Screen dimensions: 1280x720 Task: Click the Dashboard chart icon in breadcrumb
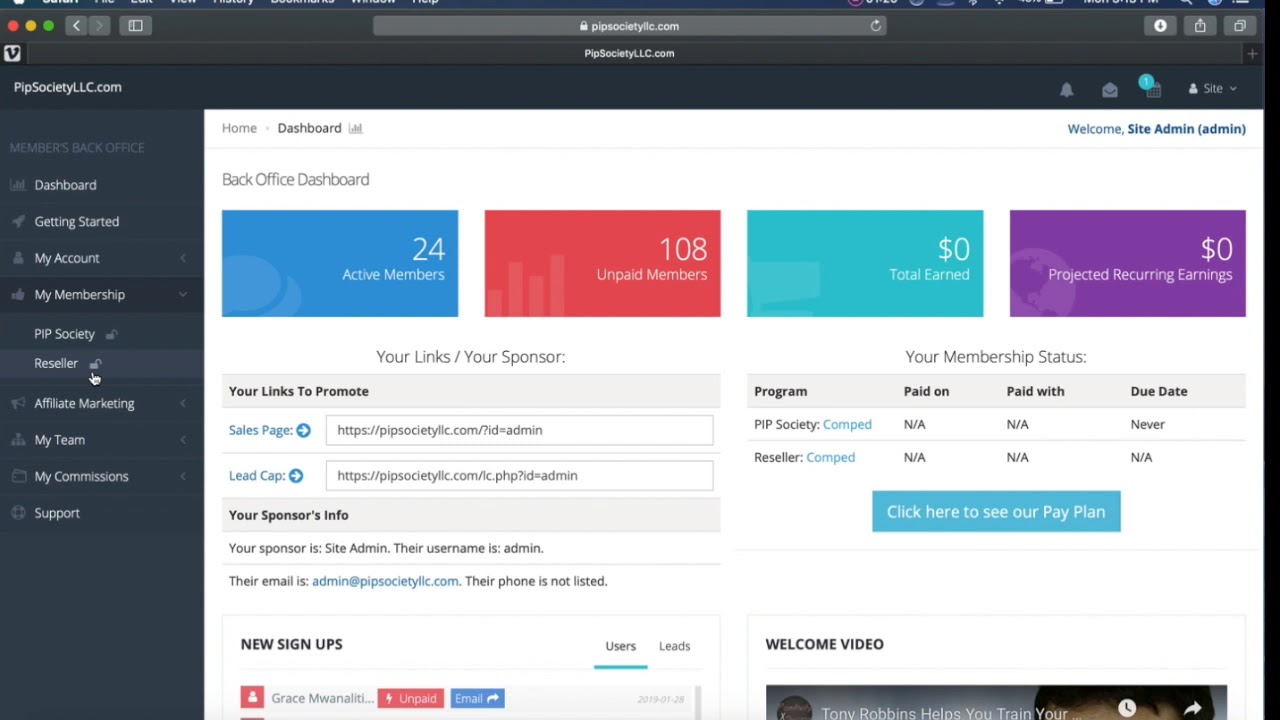pyautogui.click(x=356, y=128)
